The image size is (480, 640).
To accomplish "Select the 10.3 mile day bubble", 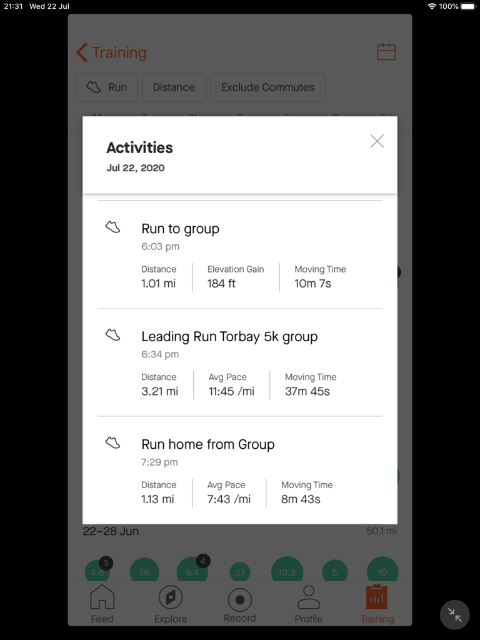I will tap(287, 572).
